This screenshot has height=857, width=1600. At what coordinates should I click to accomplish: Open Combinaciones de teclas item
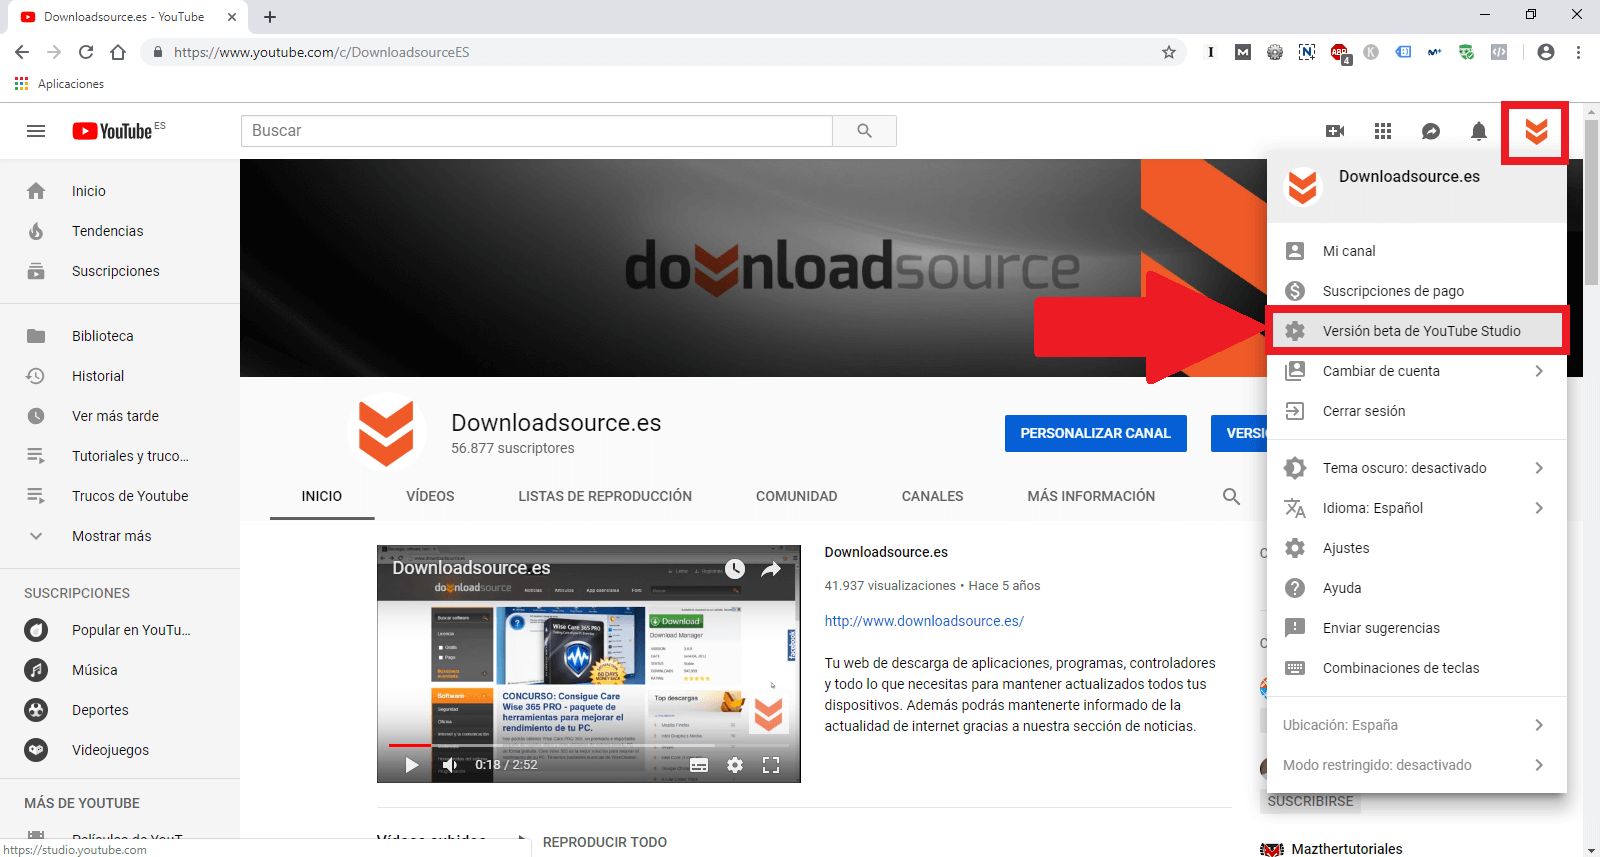point(1417,668)
